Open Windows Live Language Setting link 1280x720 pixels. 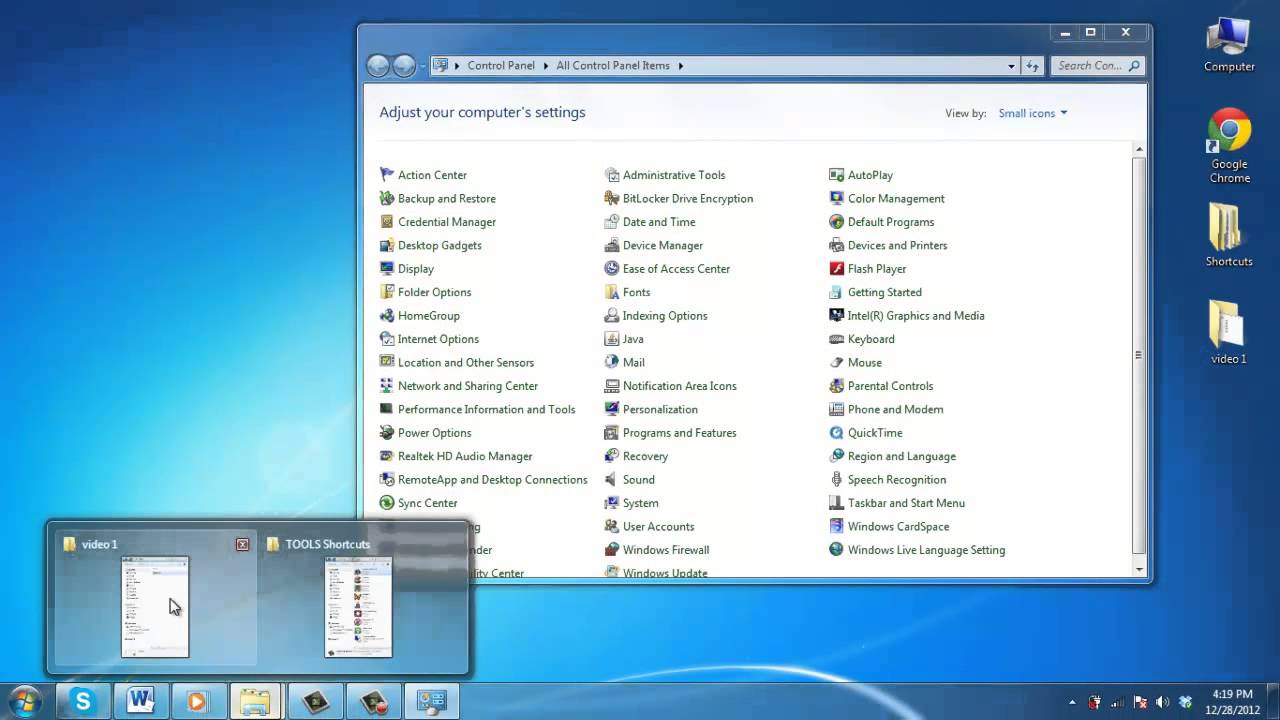pyautogui.click(x=926, y=550)
